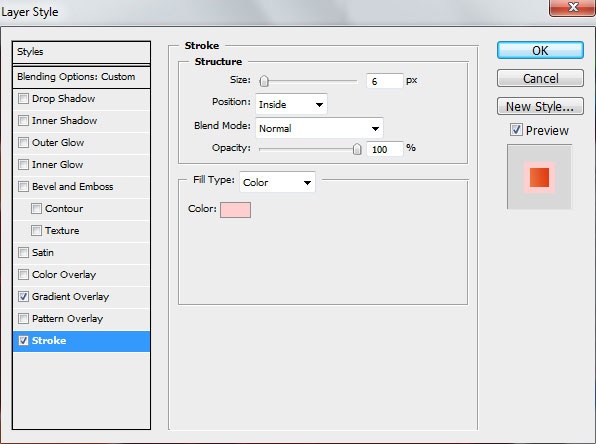Screen dimensions: 596x444
Task: Open the Blend Mode dropdown showing Normal
Action: [x=319, y=128]
